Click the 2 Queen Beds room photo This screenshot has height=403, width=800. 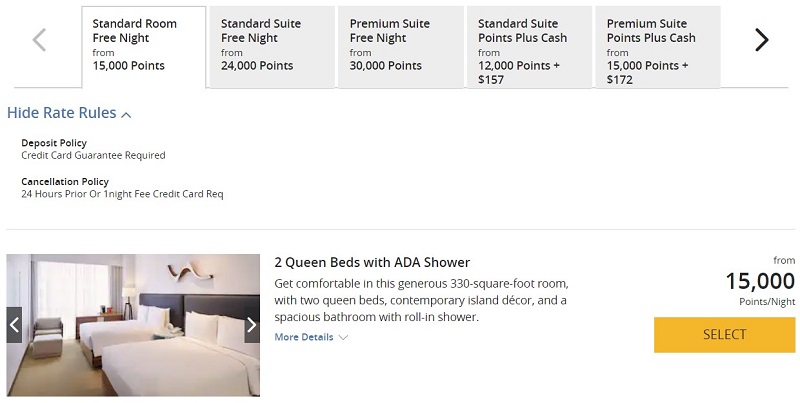(133, 325)
